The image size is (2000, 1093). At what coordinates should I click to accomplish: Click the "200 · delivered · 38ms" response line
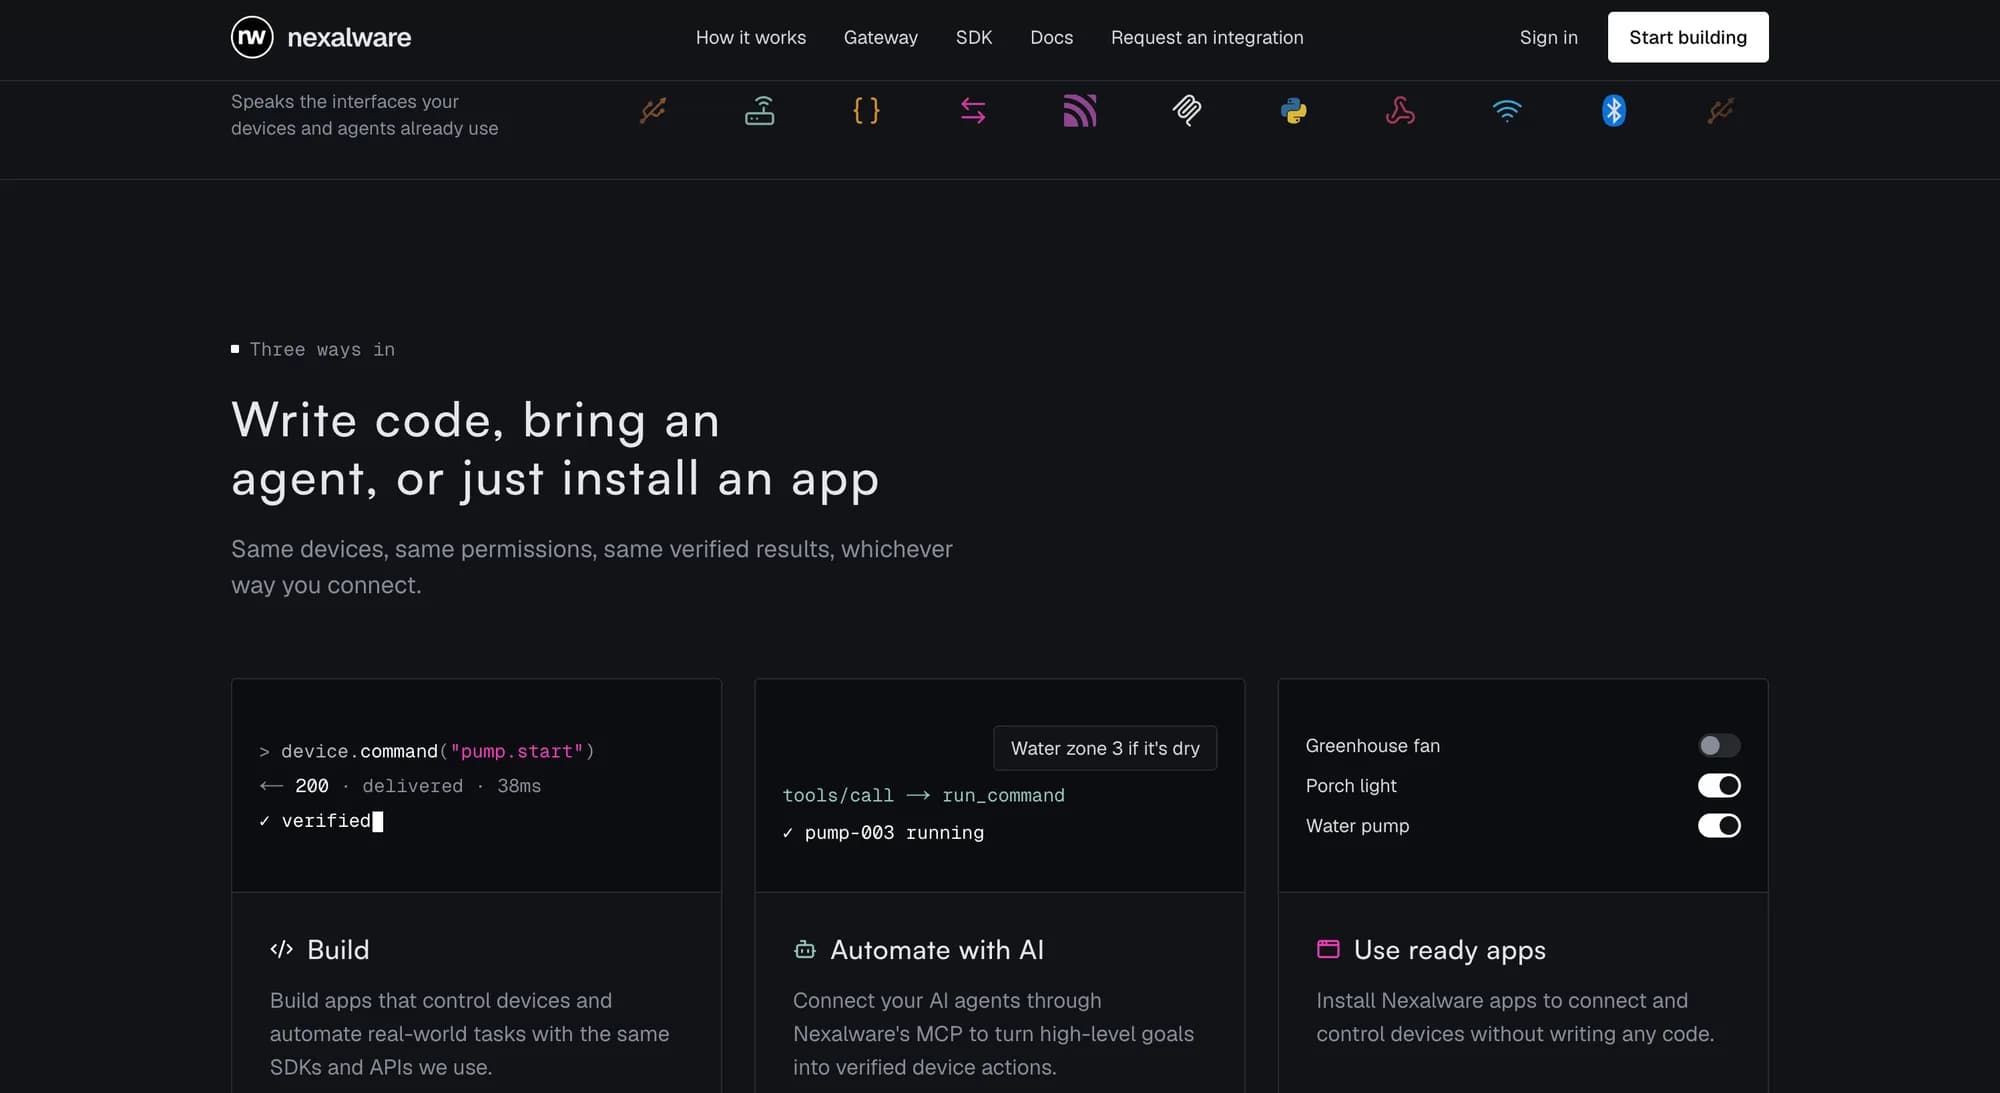[x=400, y=786]
